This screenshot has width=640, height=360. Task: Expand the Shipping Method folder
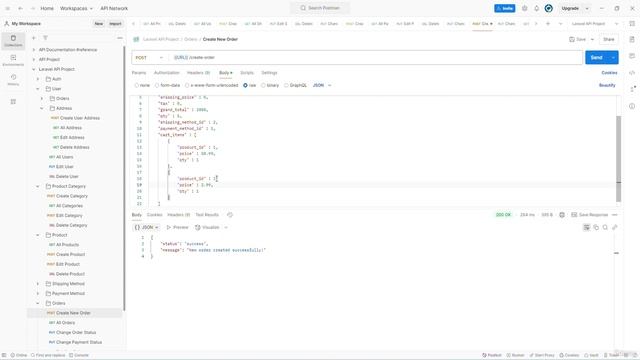38,284
